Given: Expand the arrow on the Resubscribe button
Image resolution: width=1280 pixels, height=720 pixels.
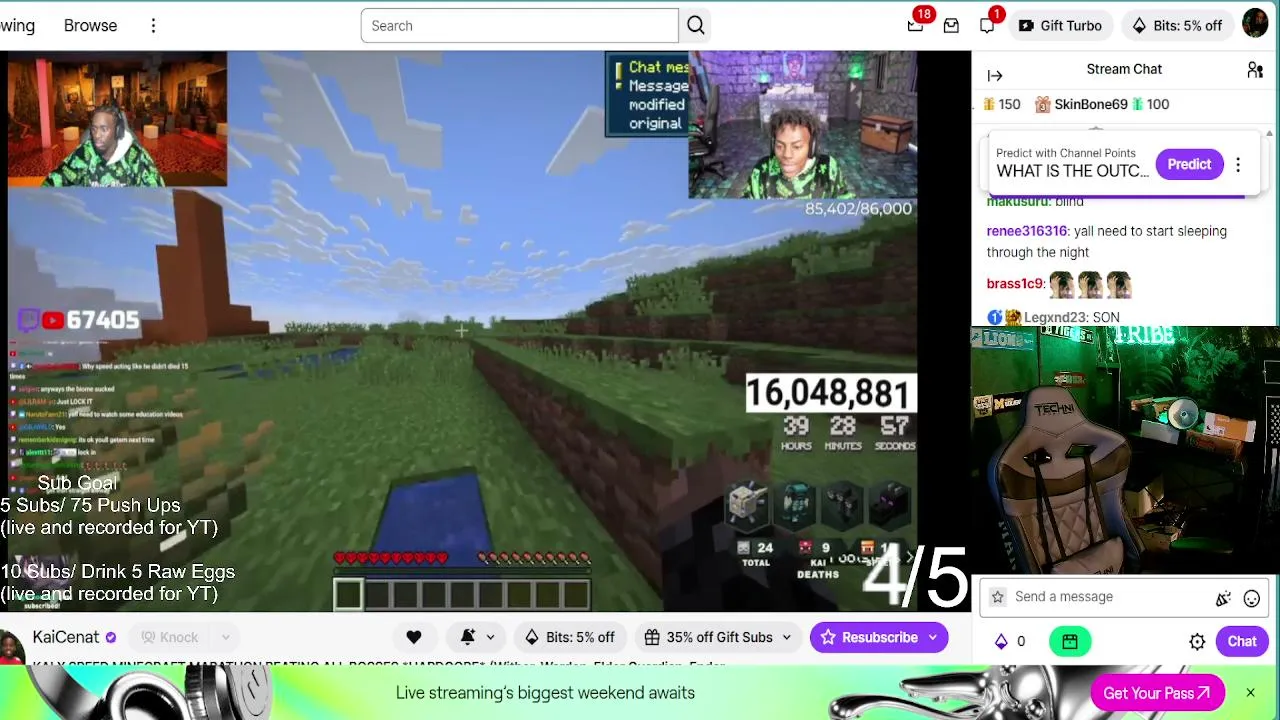Looking at the screenshot, I should pyautogui.click(x=933, y=637).
